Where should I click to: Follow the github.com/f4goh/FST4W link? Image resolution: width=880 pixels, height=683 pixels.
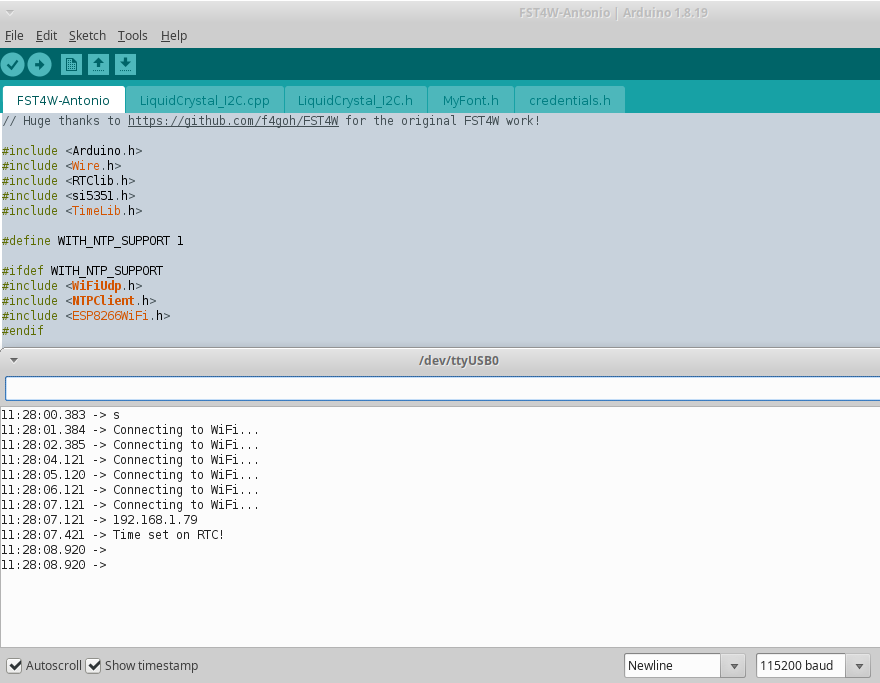pyautogui.click(x=233, y=121)
